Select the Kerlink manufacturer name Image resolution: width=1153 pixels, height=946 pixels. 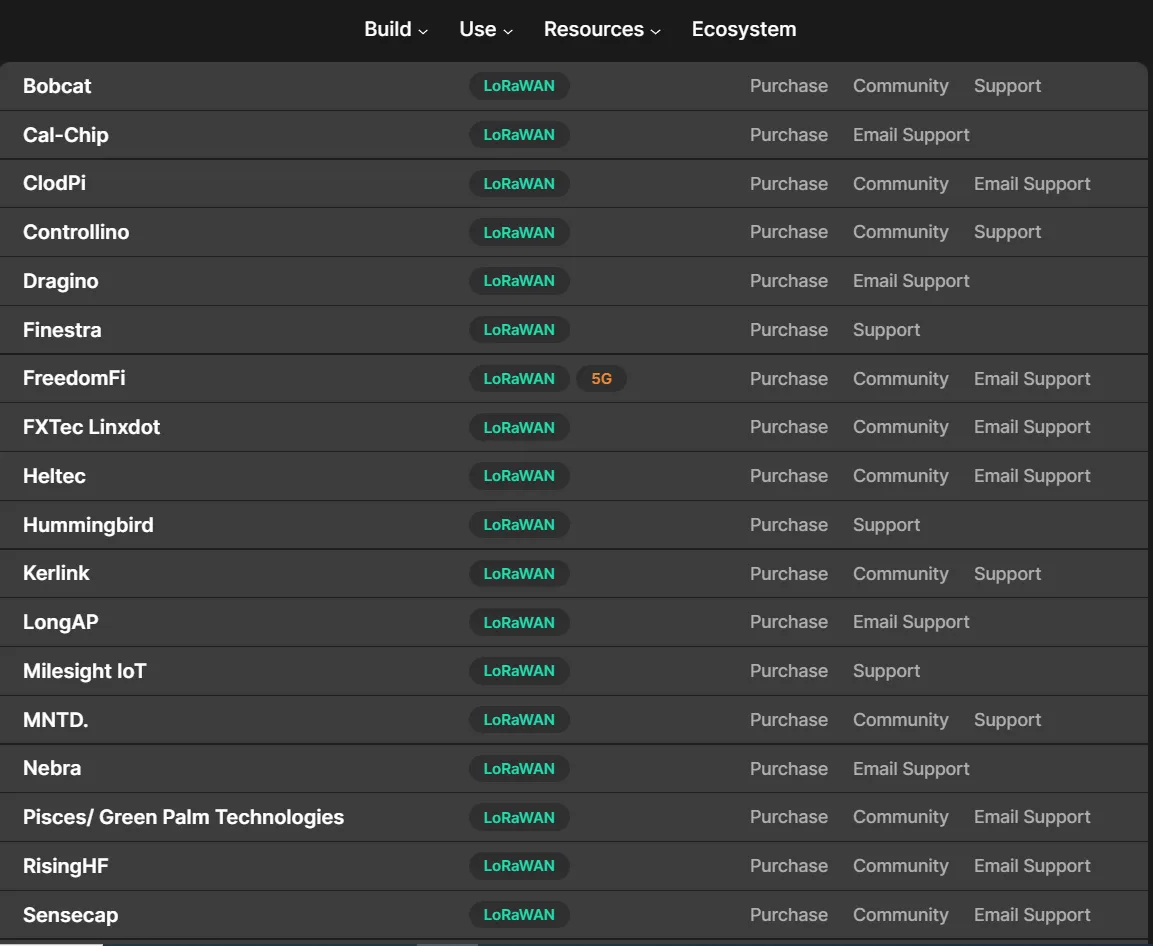tap(56, 573)
